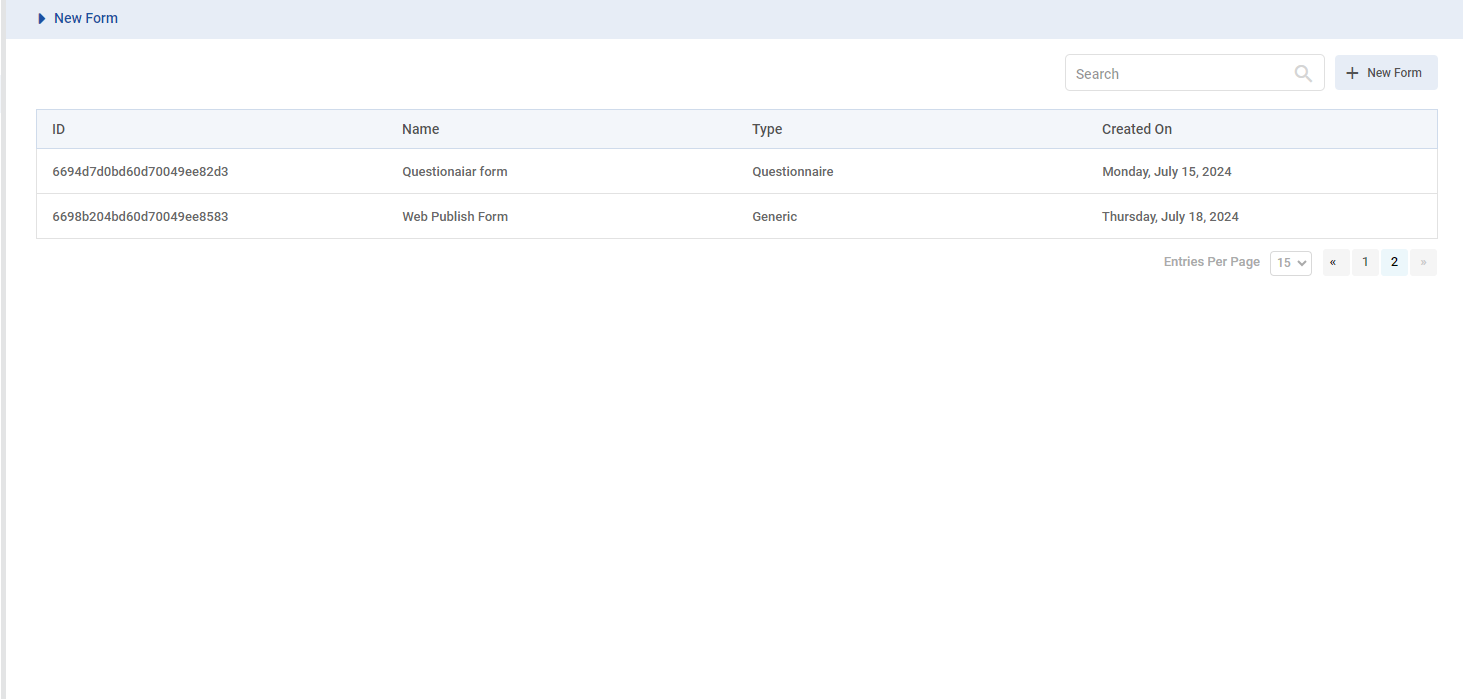Screen dimensions: 1463x699
Task: Go to previous page with « arrow
Action: pos(1335,262)
